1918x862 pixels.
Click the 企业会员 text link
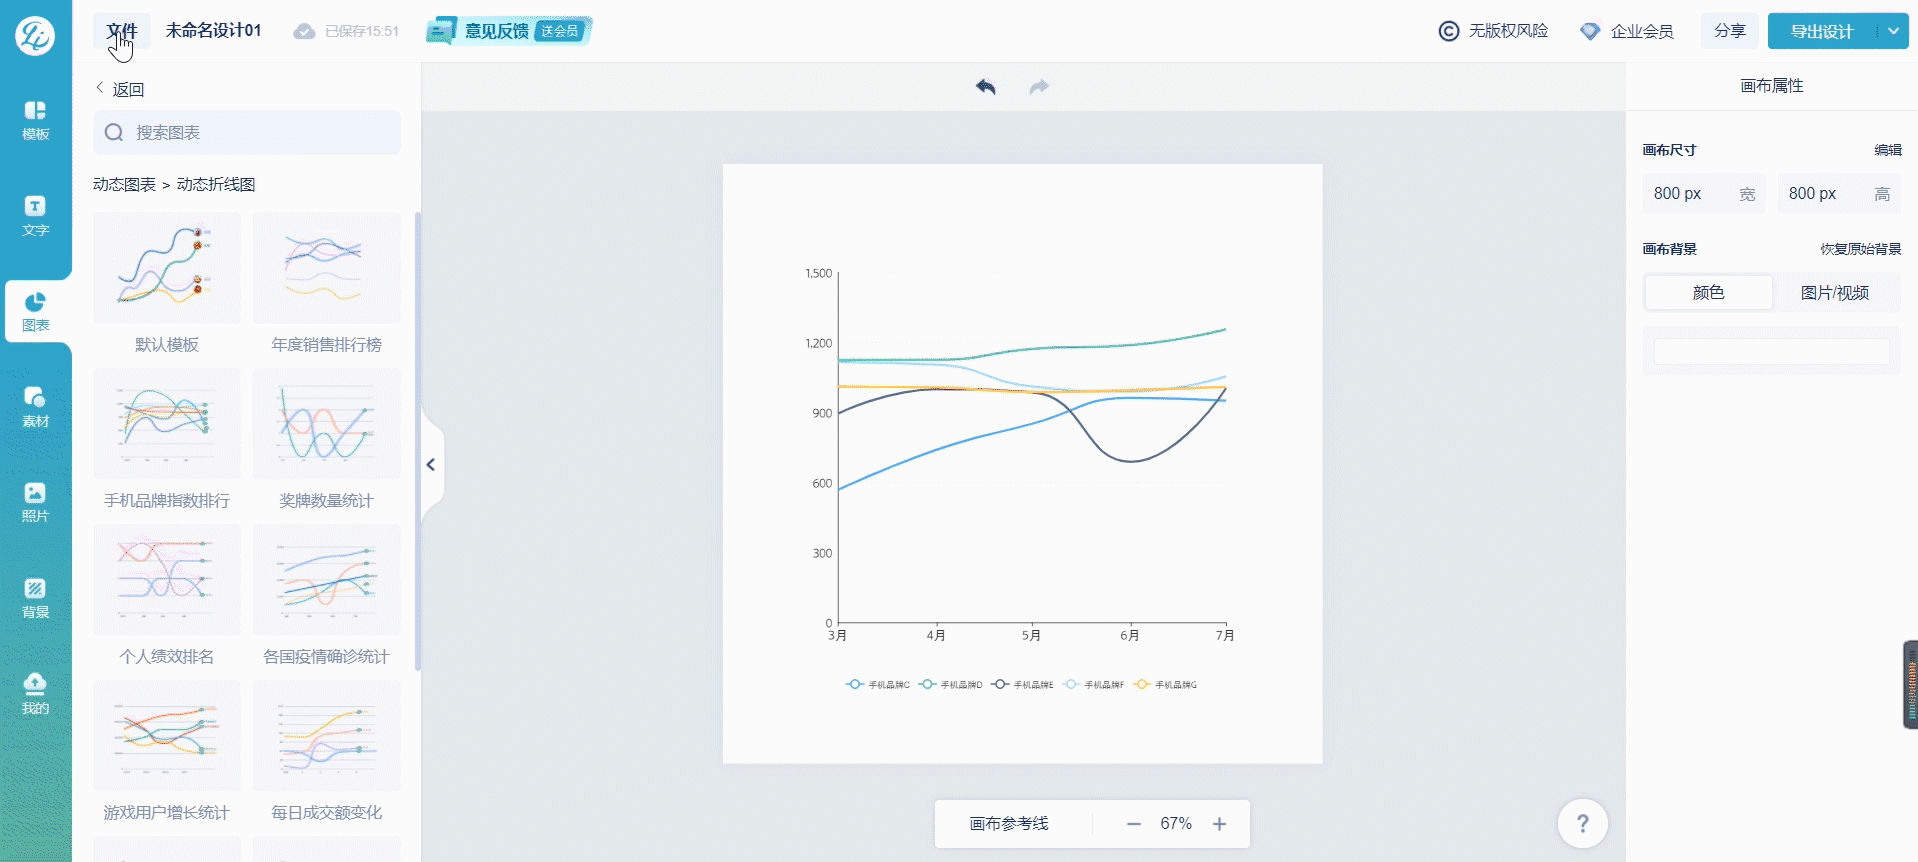tap(1642, 31)
